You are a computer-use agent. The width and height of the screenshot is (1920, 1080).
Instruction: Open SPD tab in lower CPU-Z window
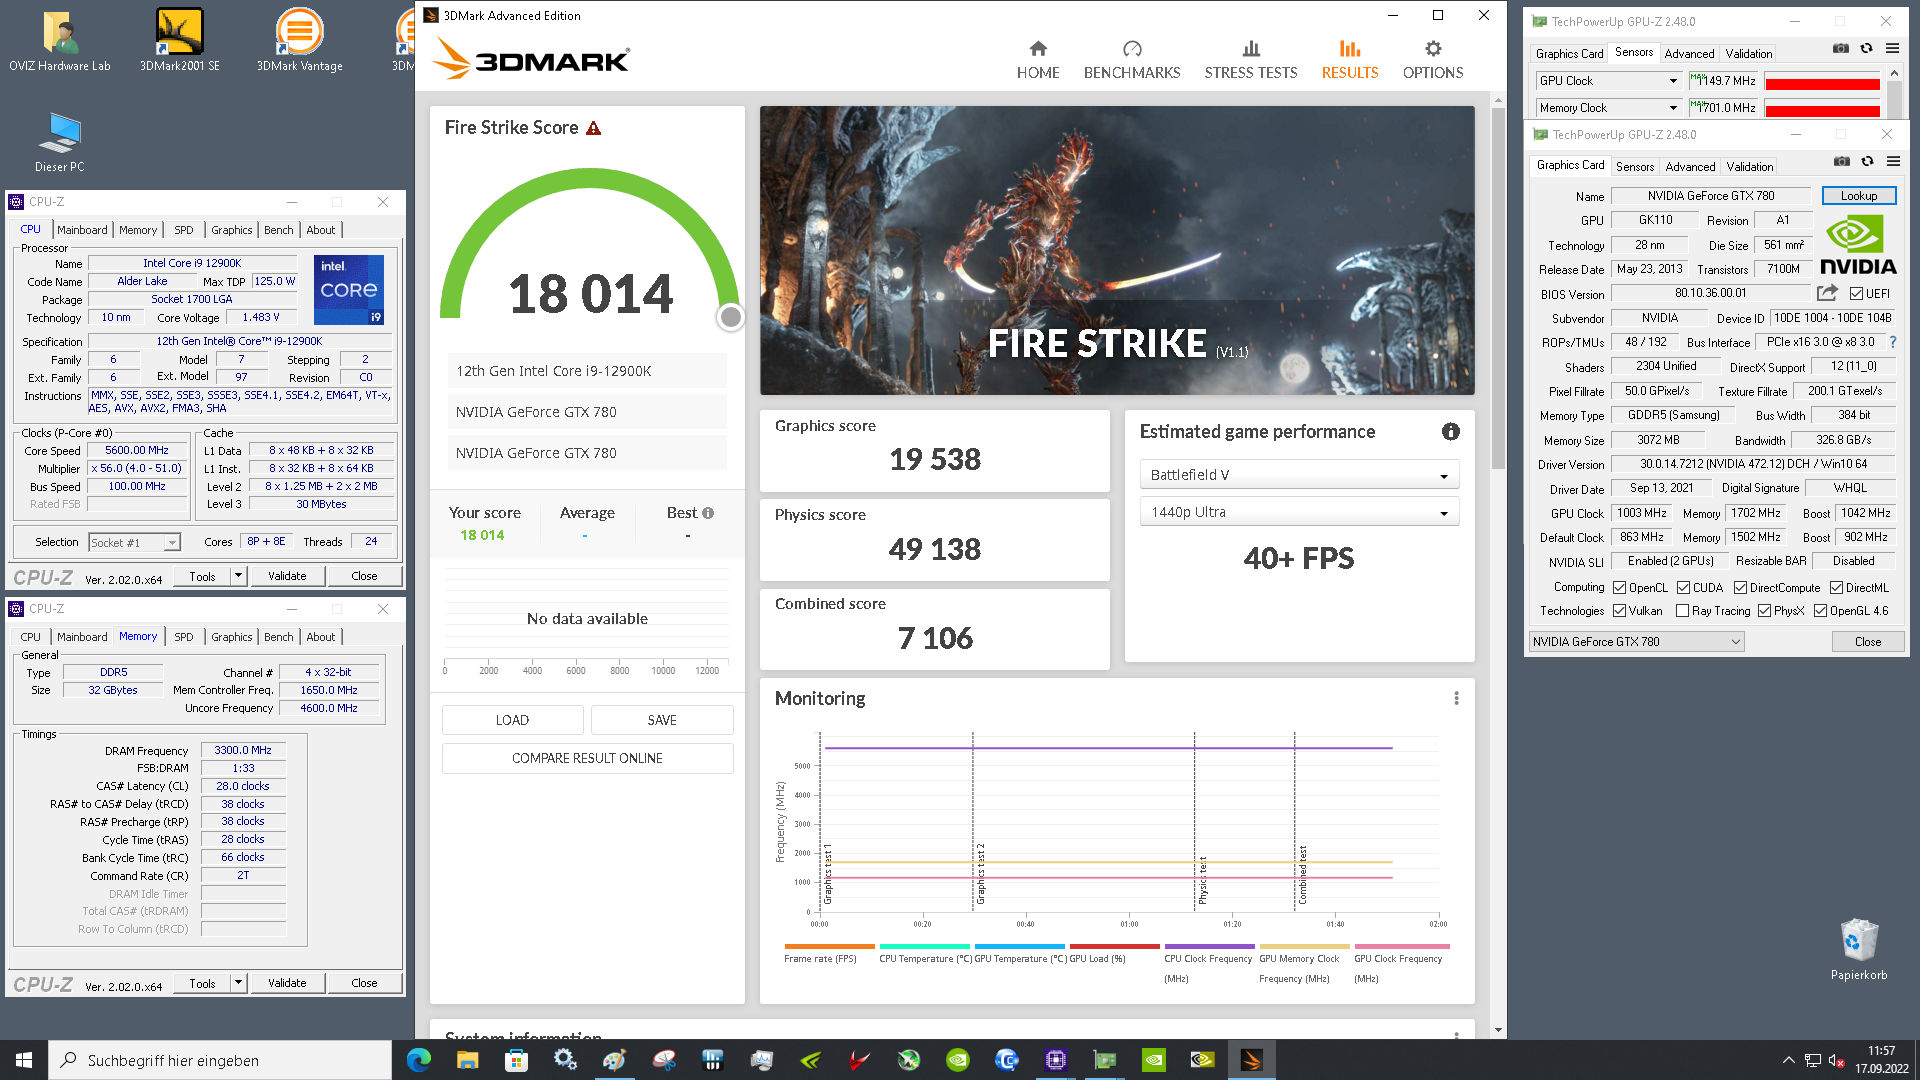point(184,637)
